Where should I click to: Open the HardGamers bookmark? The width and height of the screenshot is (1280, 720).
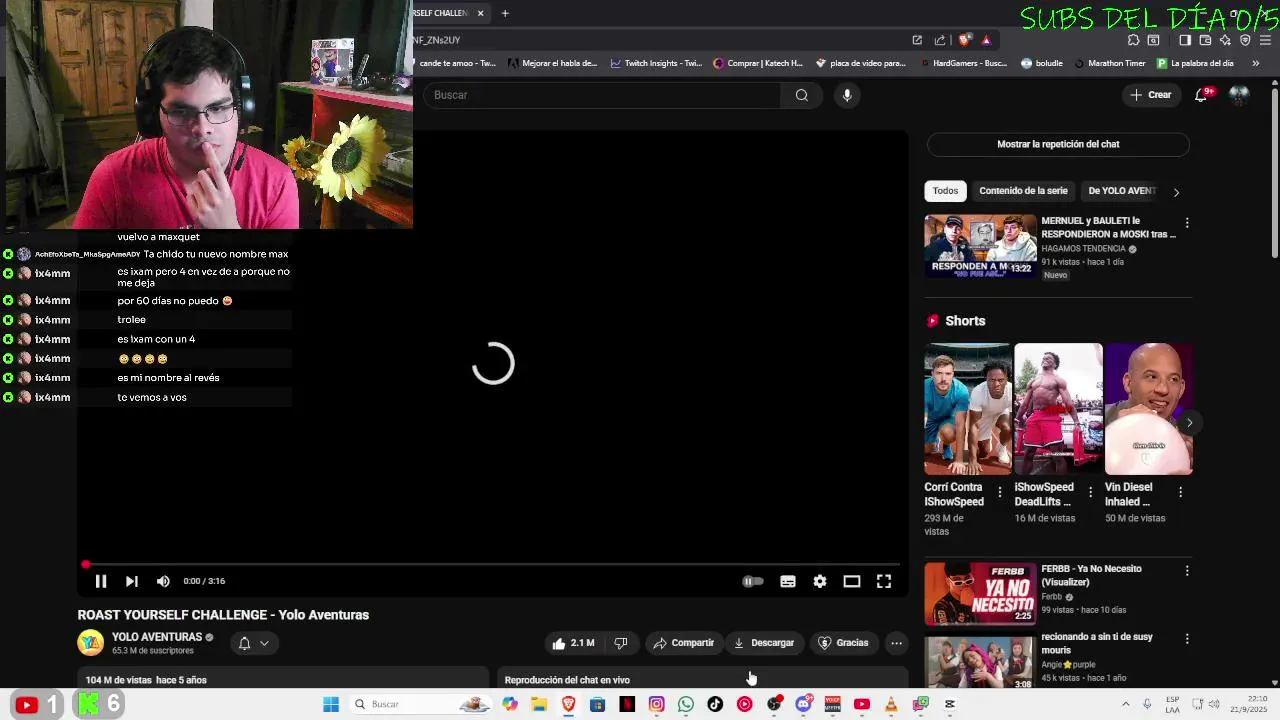tap(962, 63)
